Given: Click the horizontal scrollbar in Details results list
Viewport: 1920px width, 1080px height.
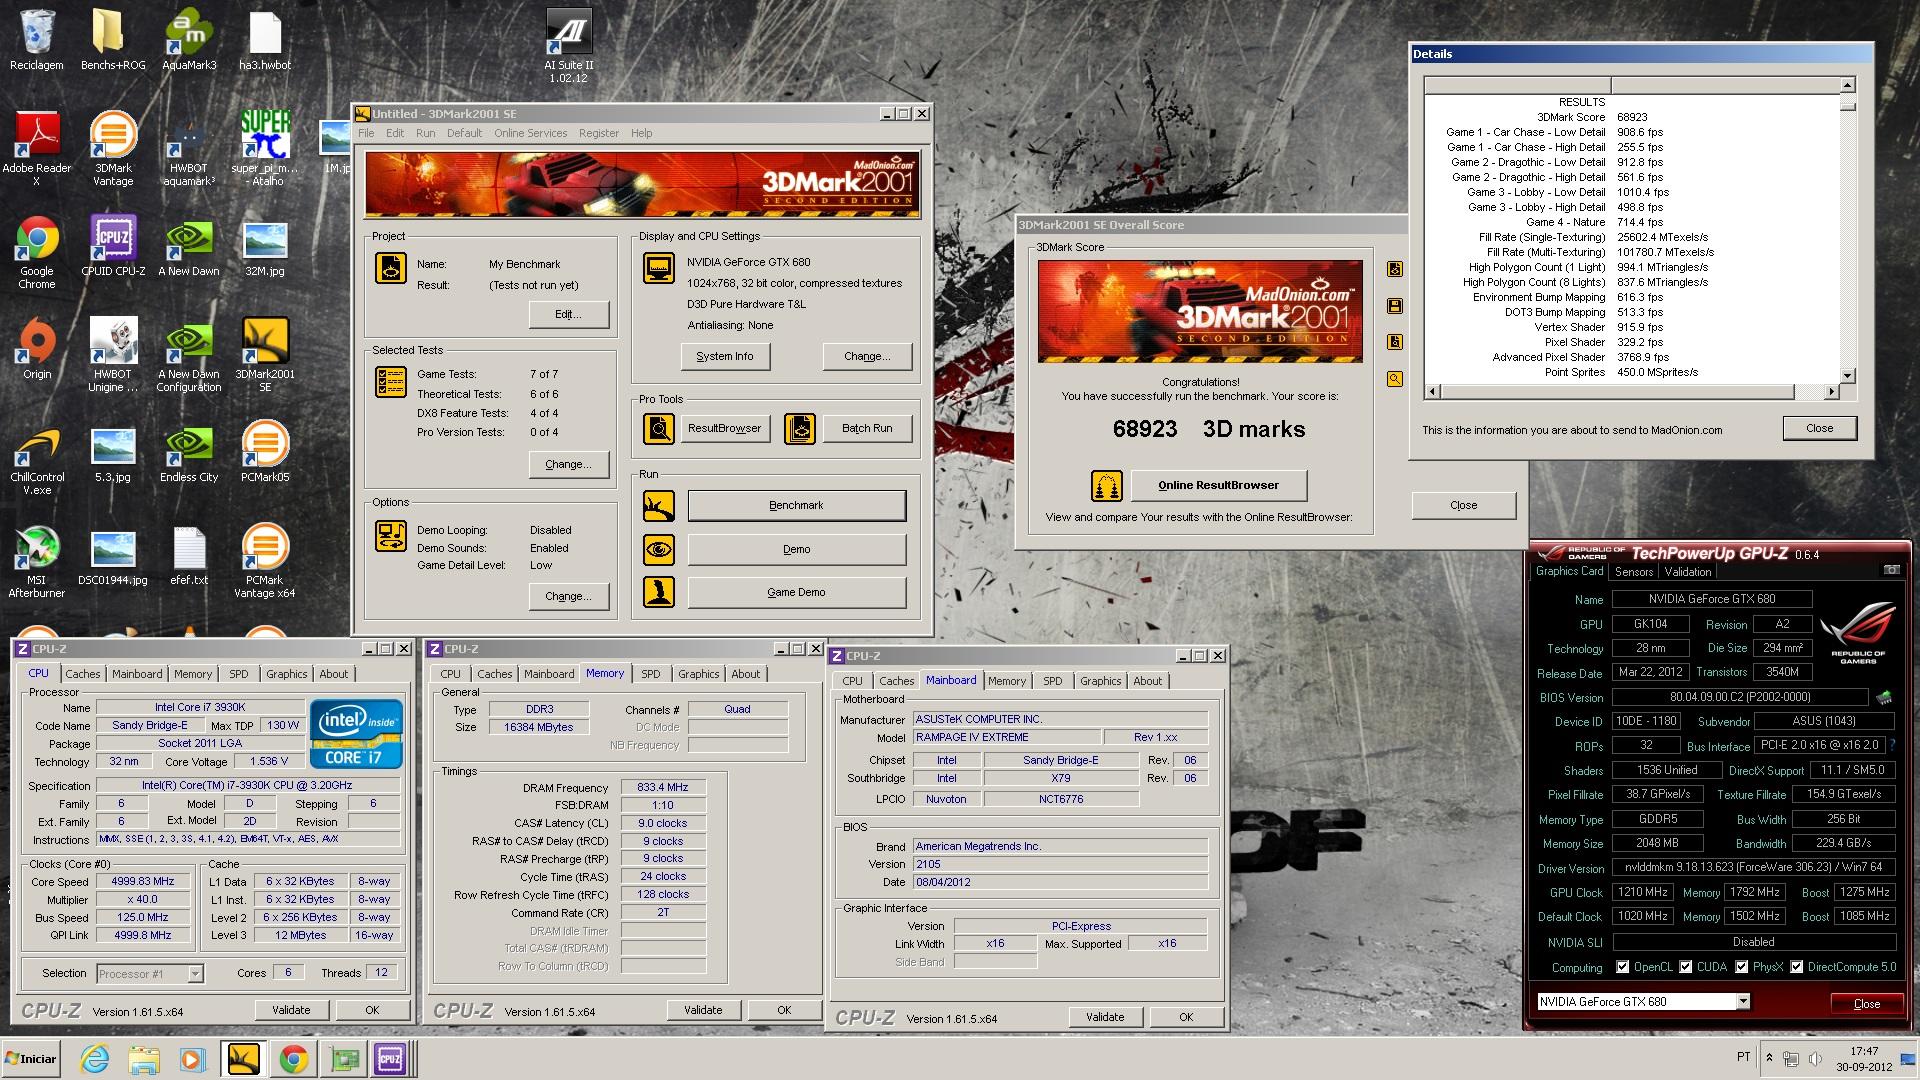Looking at the screenshot, I should pyautogui.click(x=1632, y=392).
